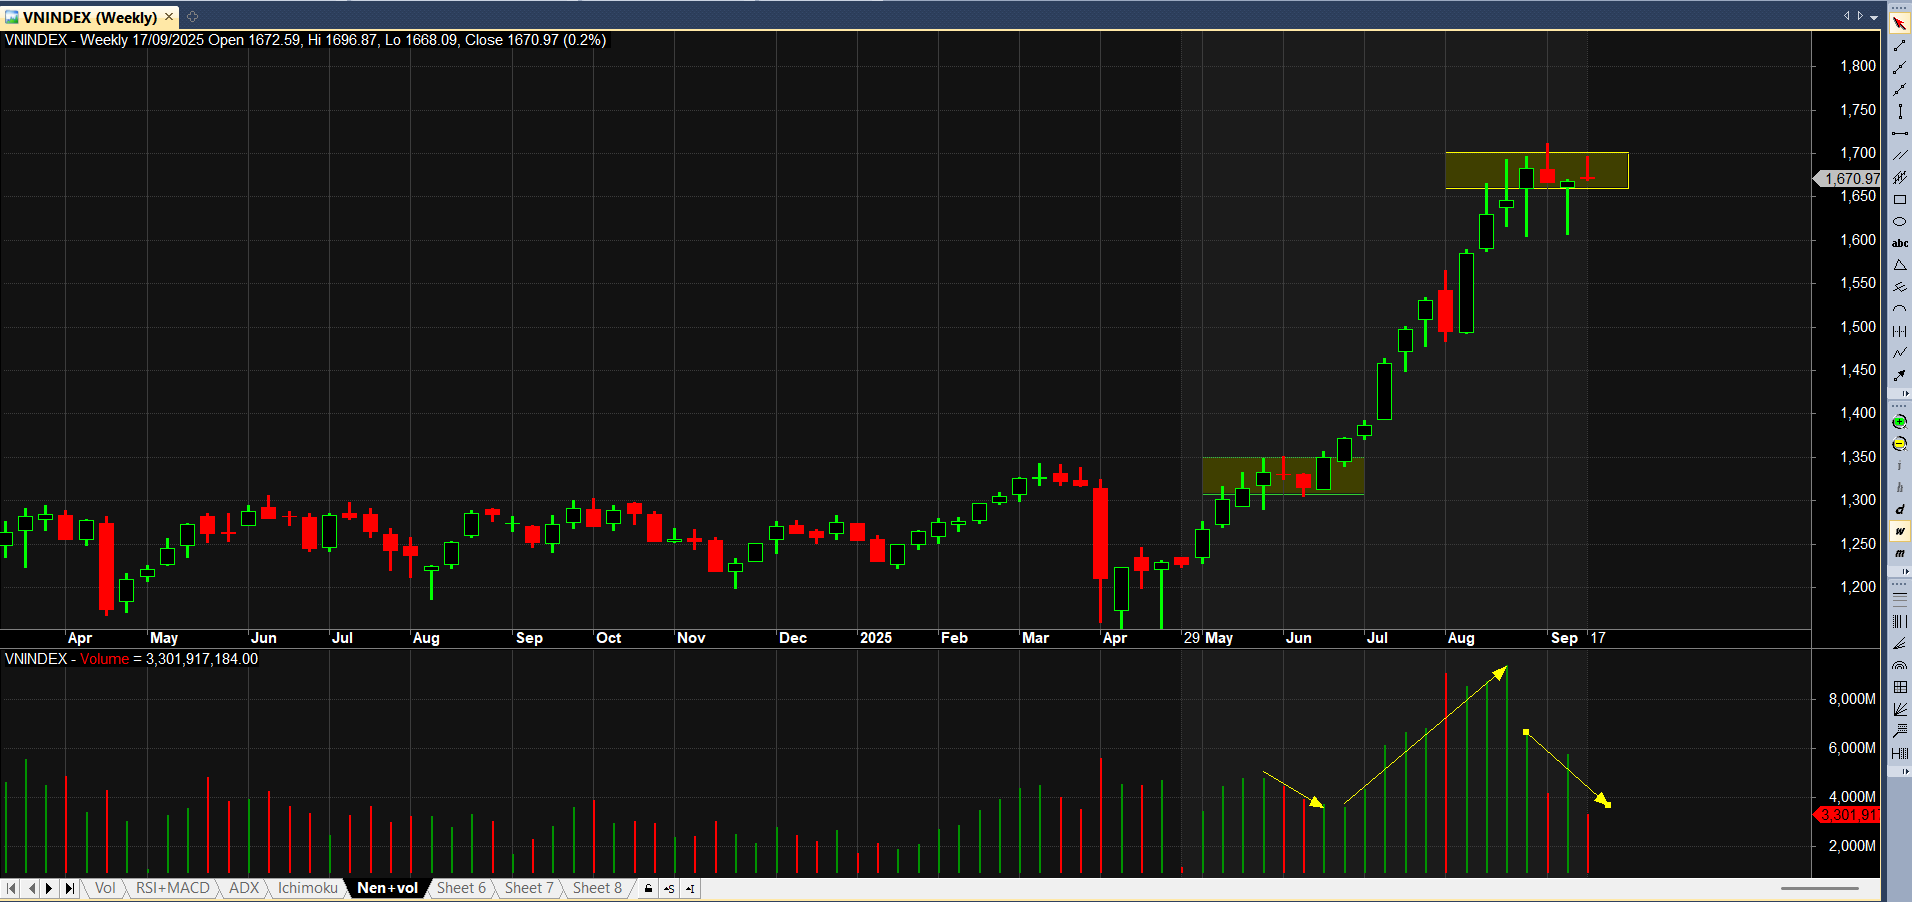Close the VNINDEX (Weekly) tab
The height and width of the screenshot is (902, 1912).
click(x=169, y=17)
